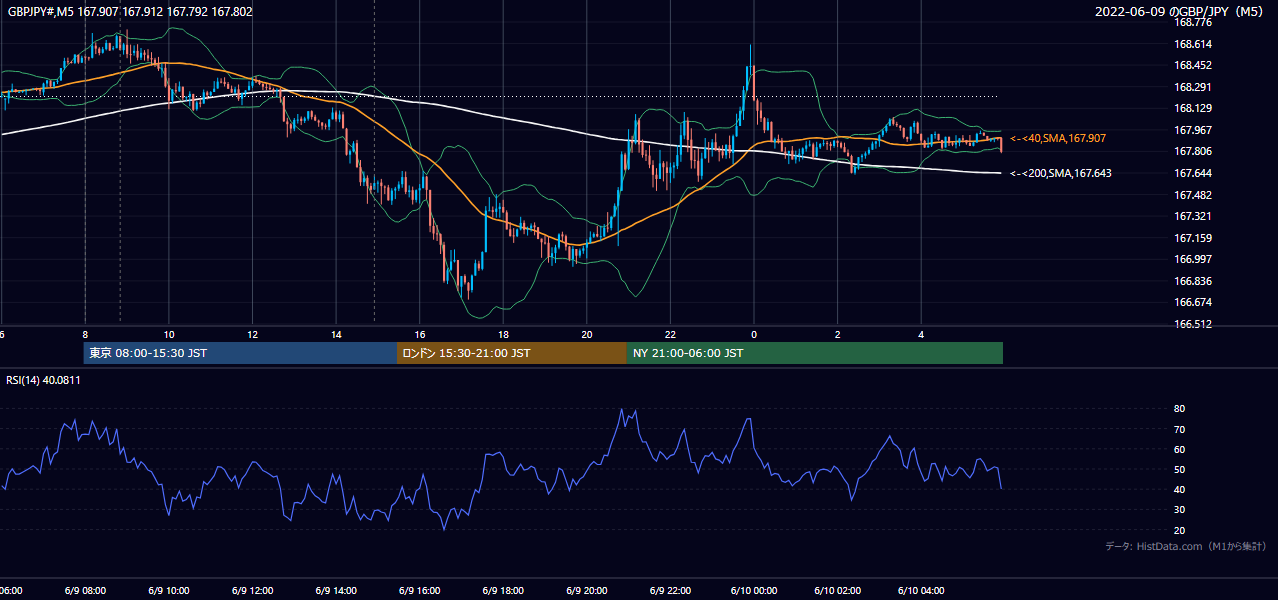Click hour tick 10 on price chart axis

point(169,334)
